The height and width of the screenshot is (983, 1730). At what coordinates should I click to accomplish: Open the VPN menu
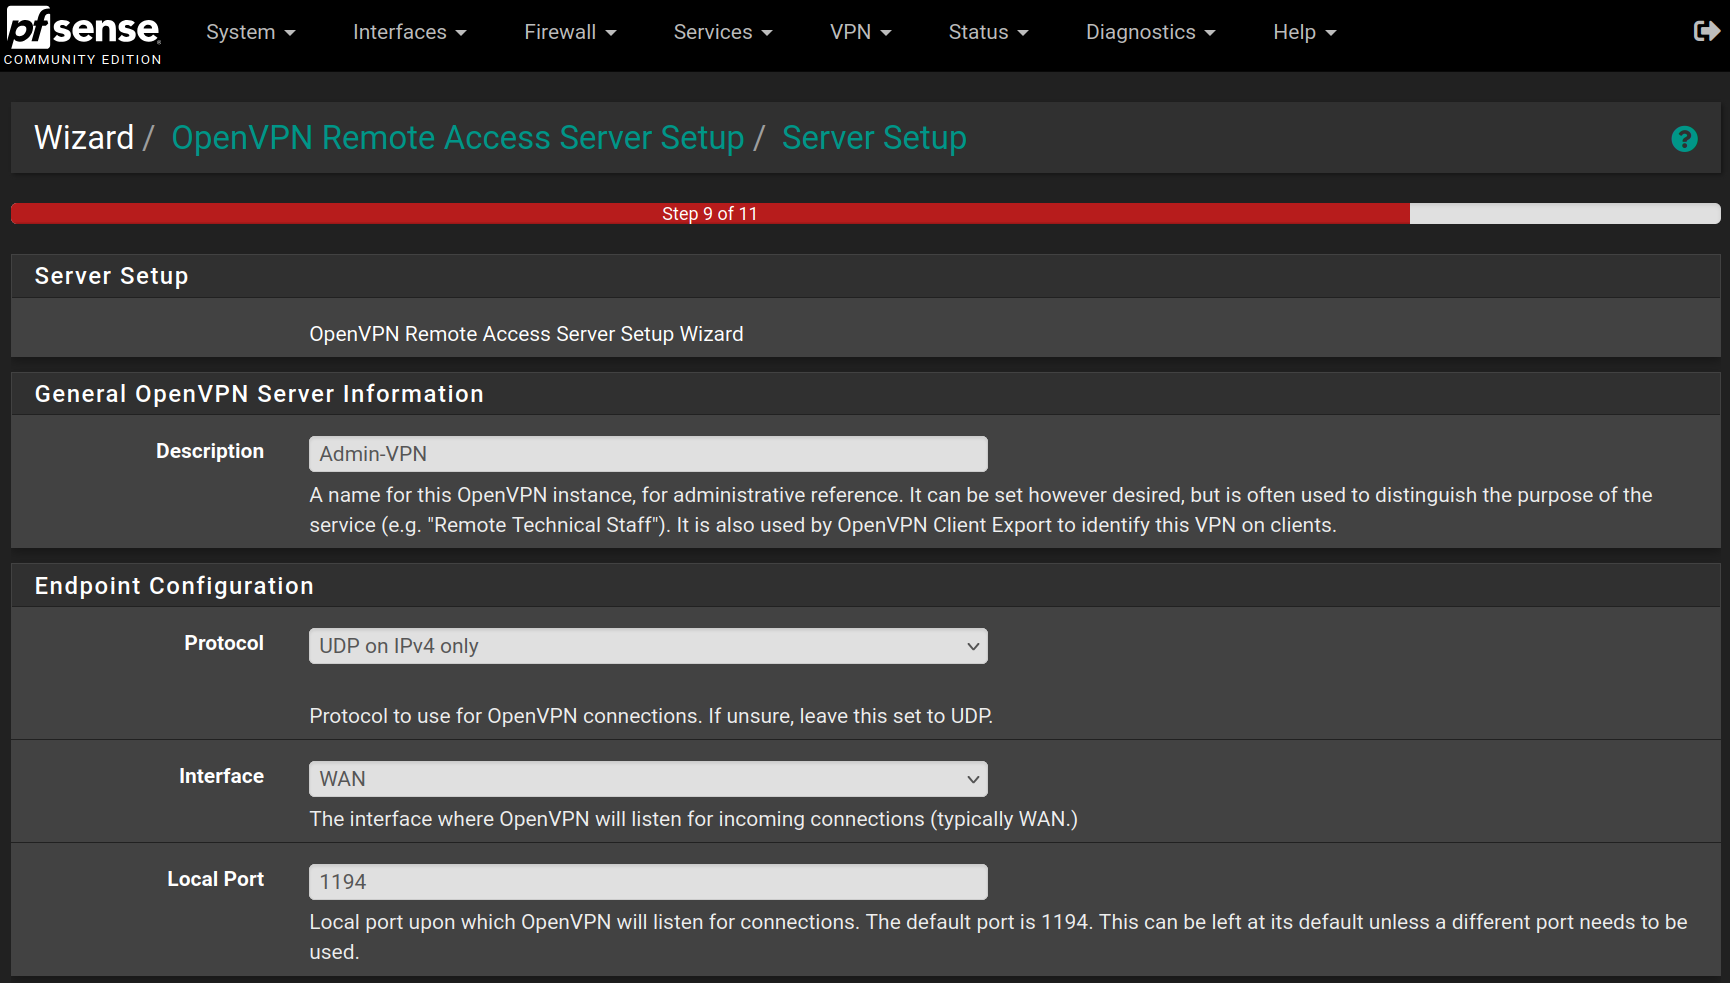860,32
